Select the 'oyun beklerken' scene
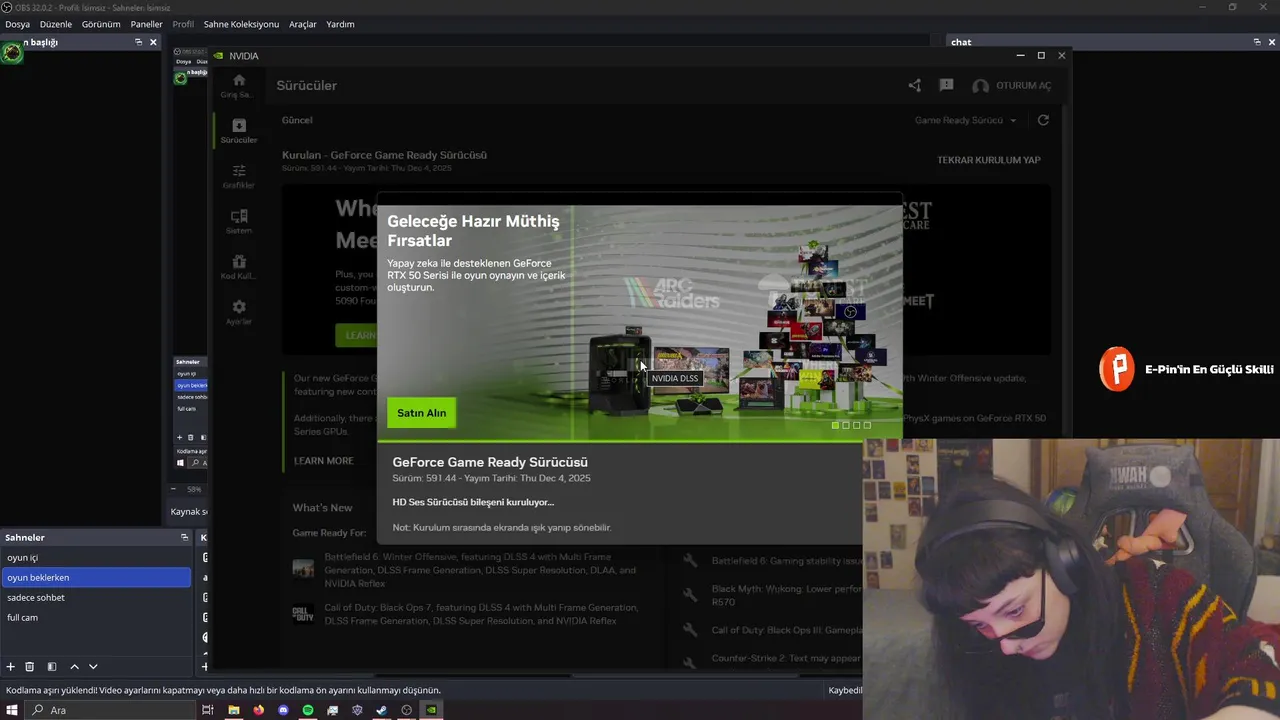The width and height of the screenshot is (1280, 720). click(96, 577)
